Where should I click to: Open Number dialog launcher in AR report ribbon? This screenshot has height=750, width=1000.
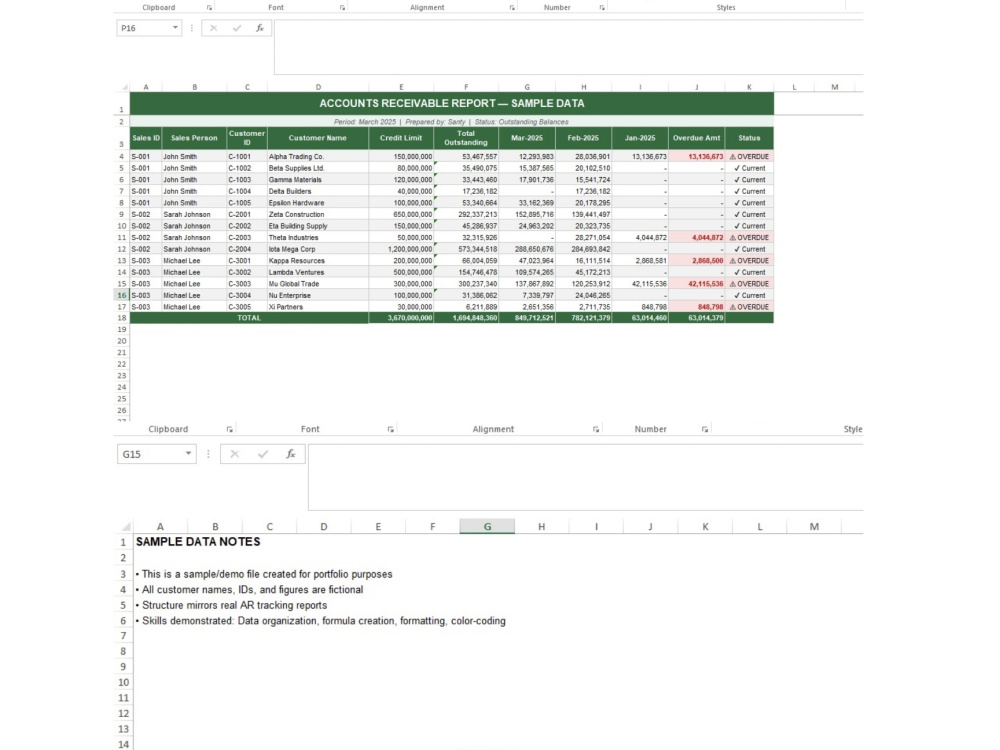pos(602,8)
